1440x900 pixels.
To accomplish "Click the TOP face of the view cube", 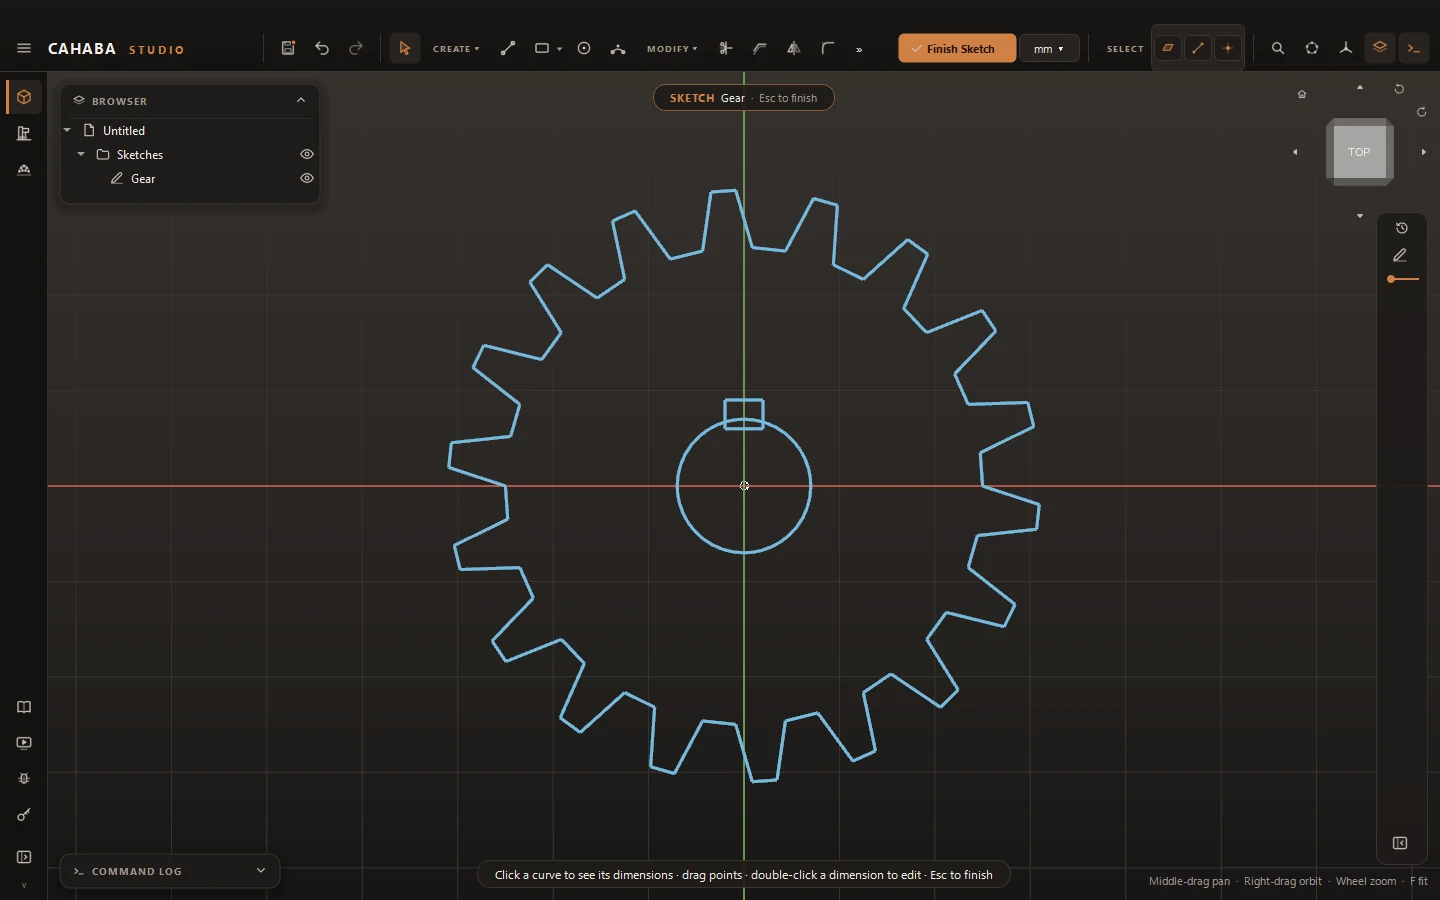I will [x=1359, y=152].
